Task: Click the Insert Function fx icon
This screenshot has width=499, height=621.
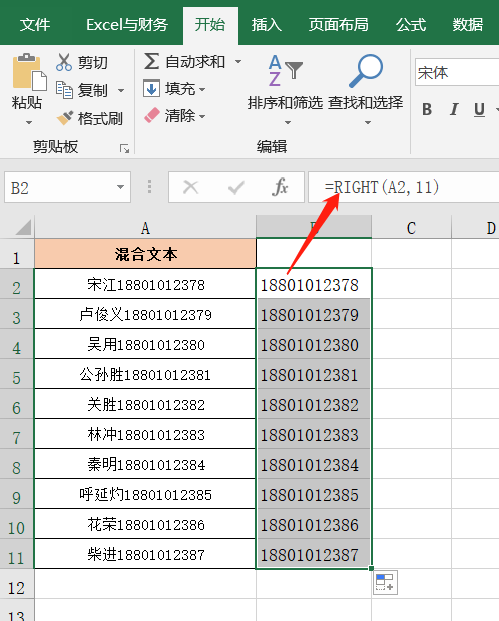Action: tap(280, 187)
